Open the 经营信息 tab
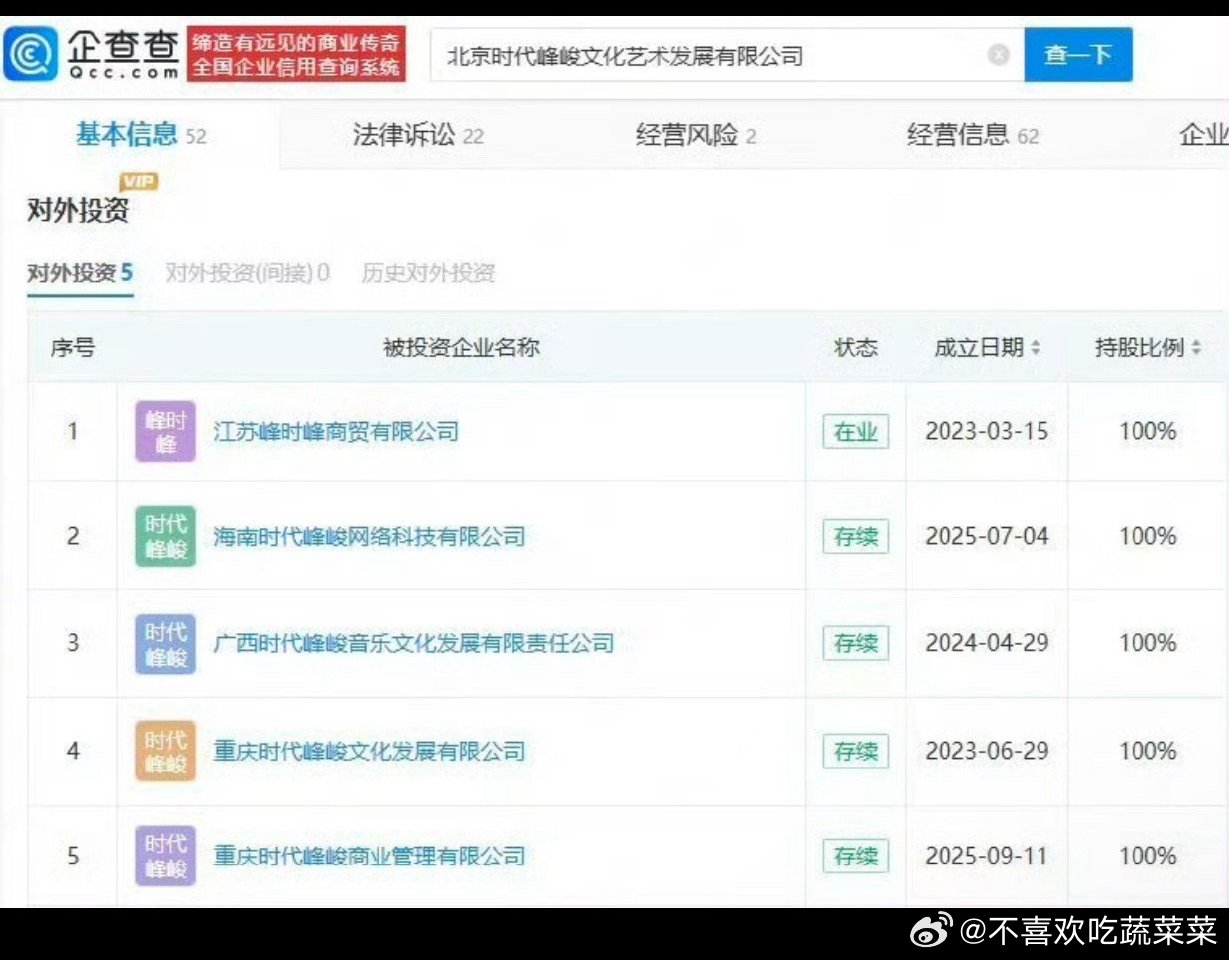Screen dimensions: 1229x960 point(972,135)
